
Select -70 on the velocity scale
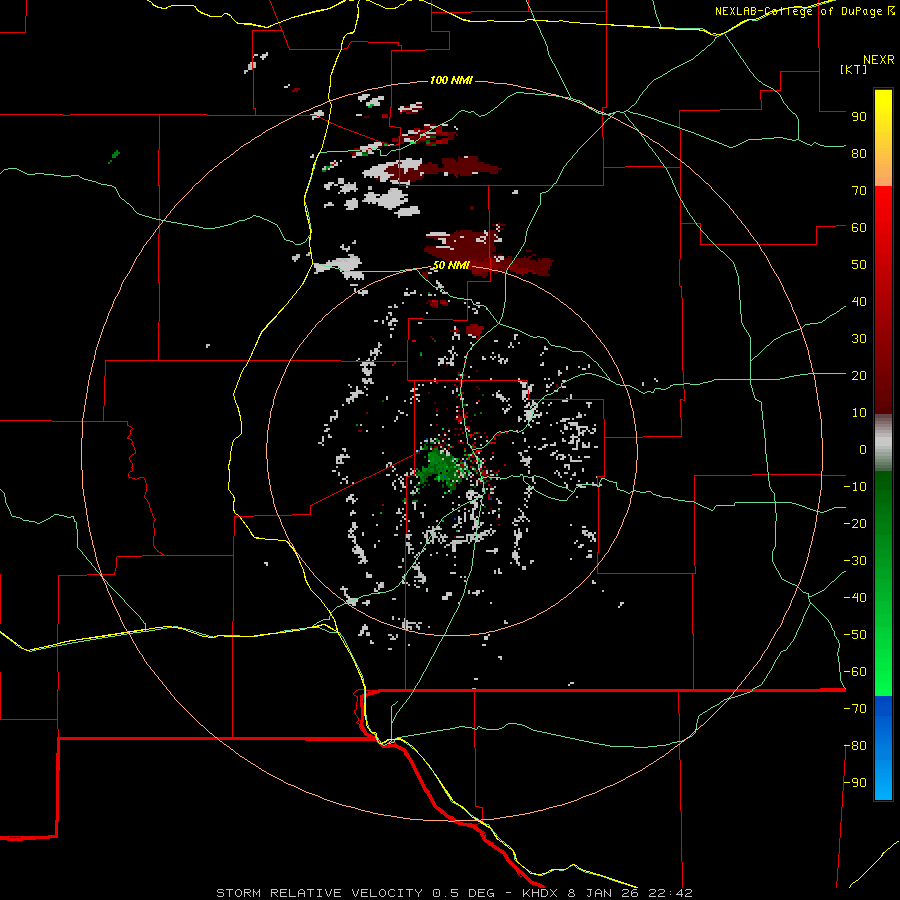click(855, 709)
